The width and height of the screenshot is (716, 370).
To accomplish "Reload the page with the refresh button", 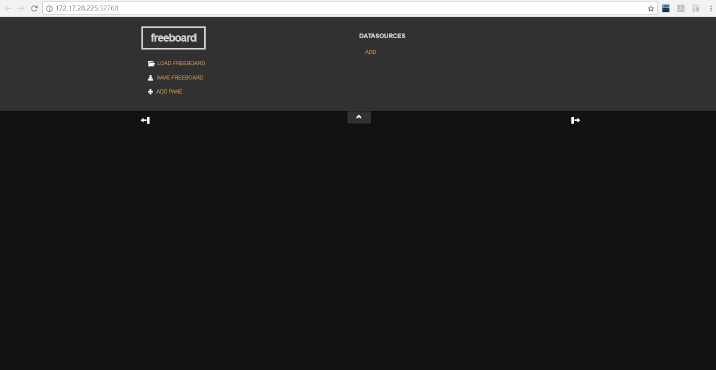I will 34,8.
